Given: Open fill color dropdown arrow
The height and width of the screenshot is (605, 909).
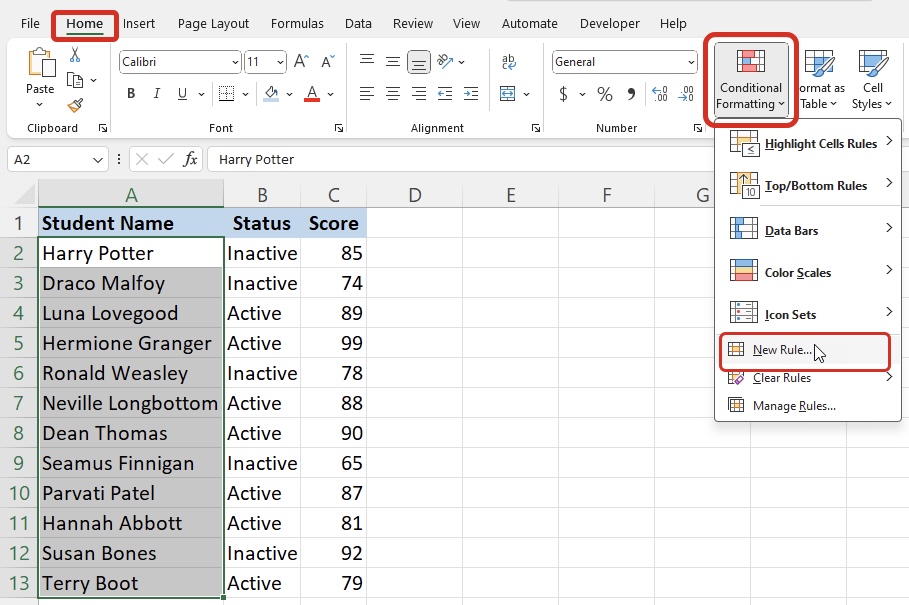Looking at the screenshot, I should click(289, 94).
